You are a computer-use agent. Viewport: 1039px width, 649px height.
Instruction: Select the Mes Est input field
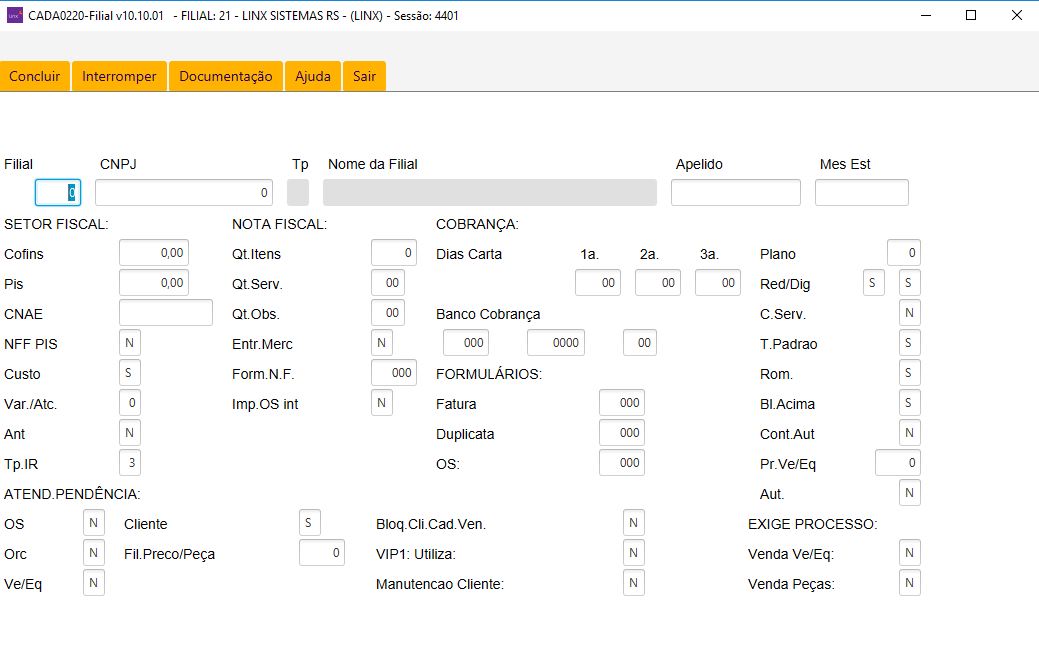[x=861, y=192]
